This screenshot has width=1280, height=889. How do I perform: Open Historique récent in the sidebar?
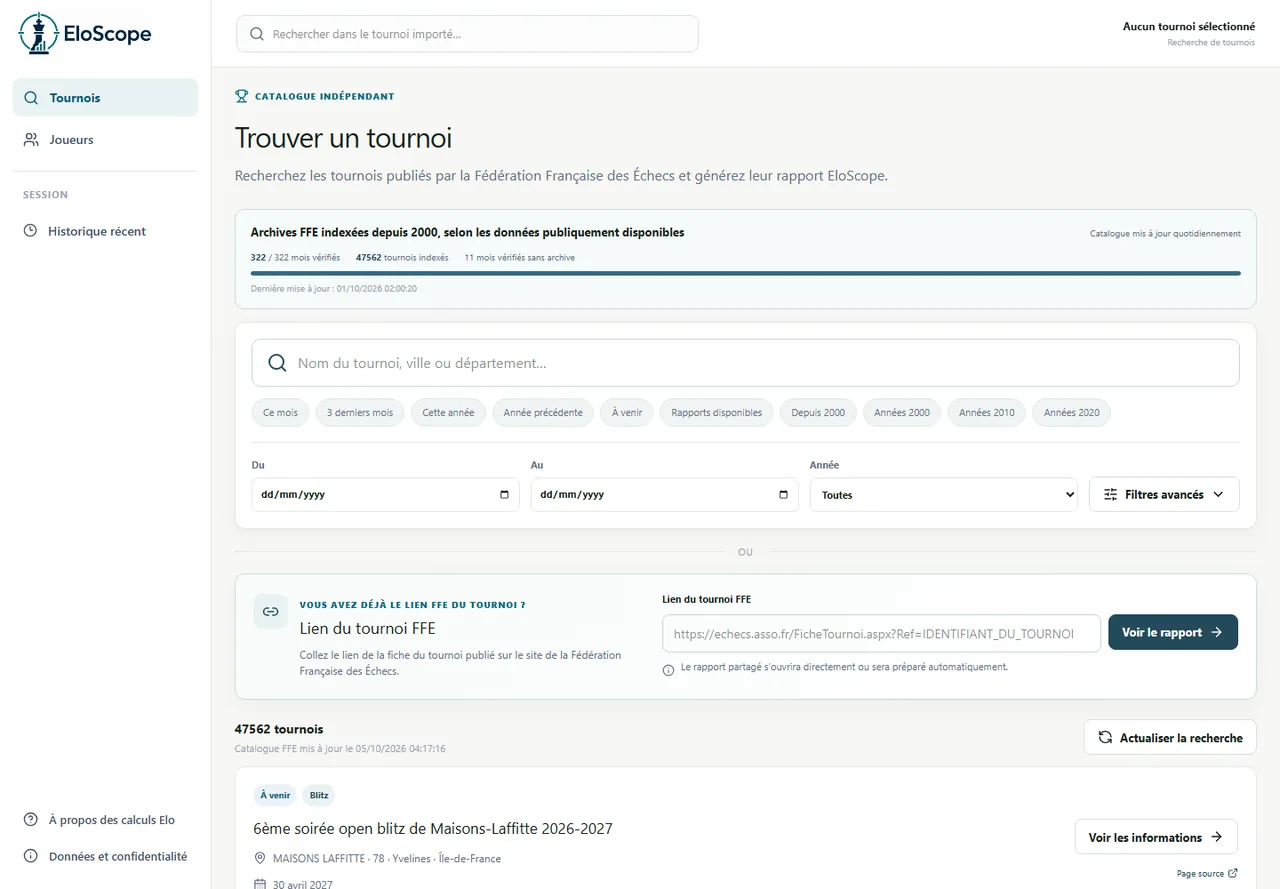tap(105, 231)
